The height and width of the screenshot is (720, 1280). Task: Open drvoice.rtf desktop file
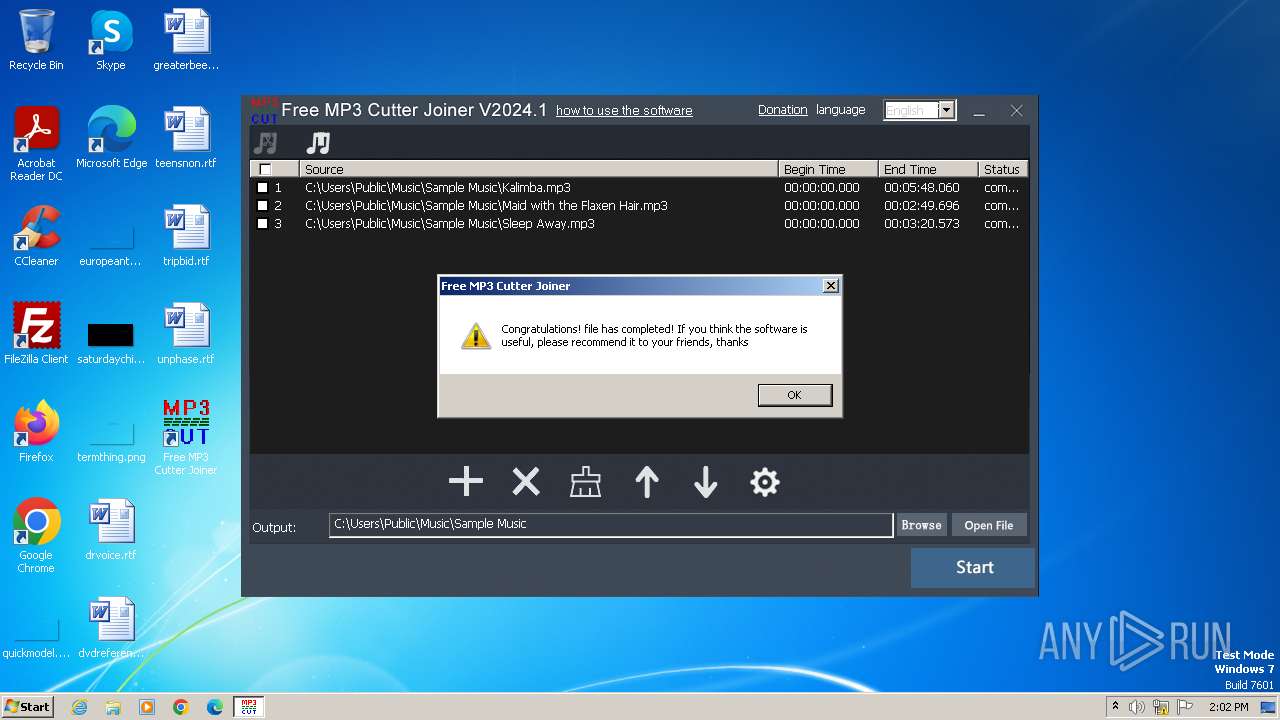(x=111, y=531)
